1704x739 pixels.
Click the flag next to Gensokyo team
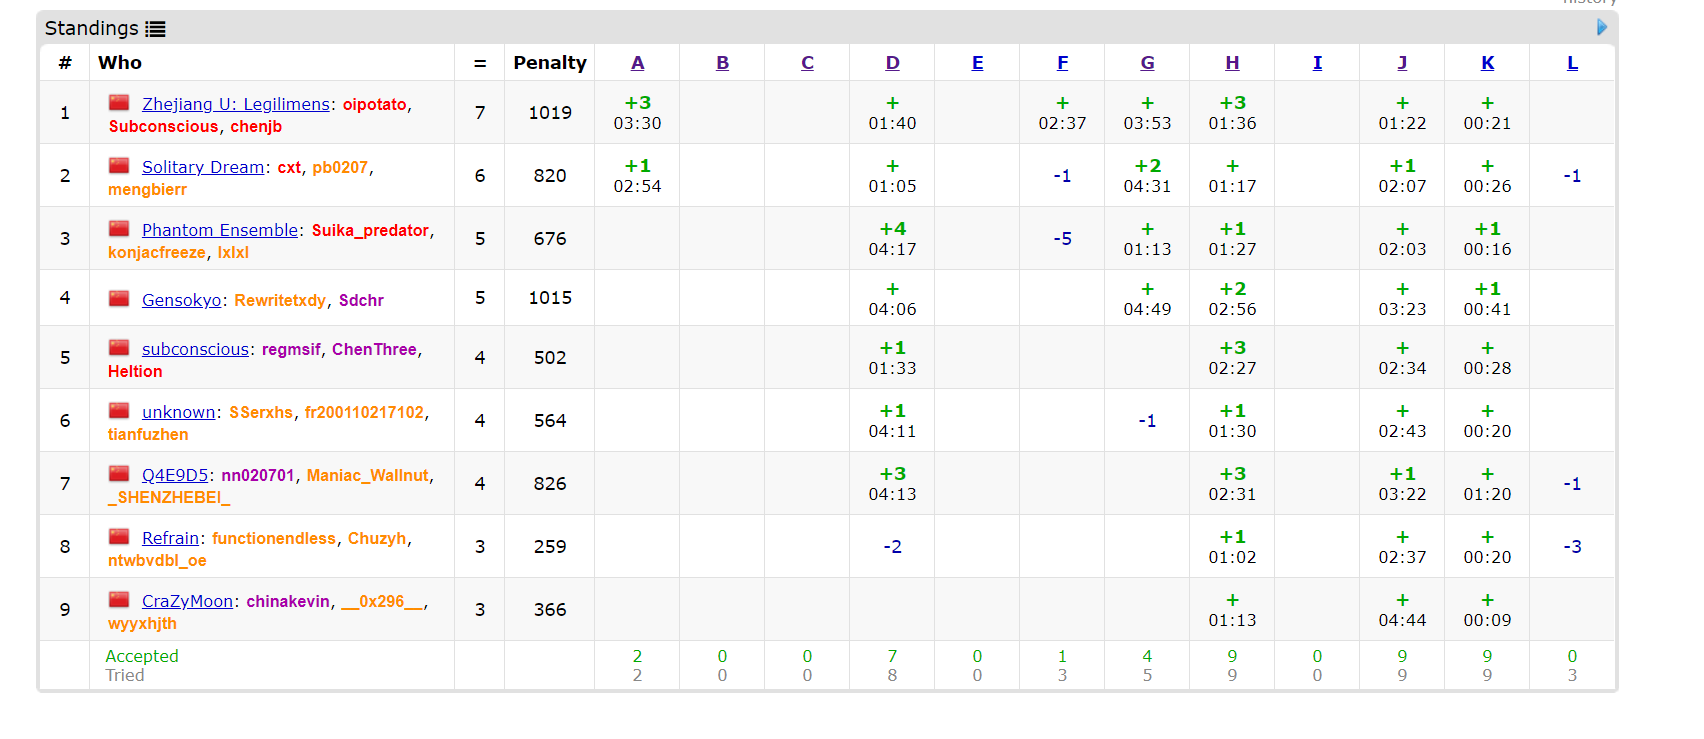(119, 298)
